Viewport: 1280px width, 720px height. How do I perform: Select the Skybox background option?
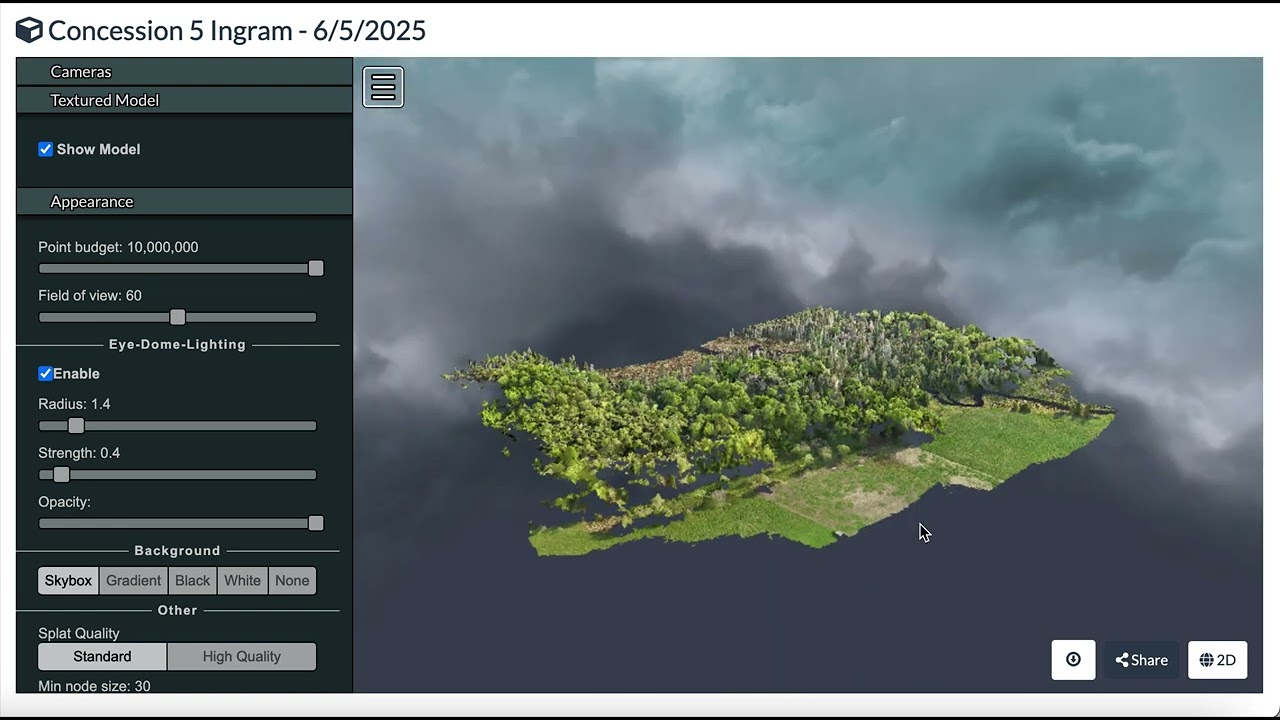click(68, 581)
